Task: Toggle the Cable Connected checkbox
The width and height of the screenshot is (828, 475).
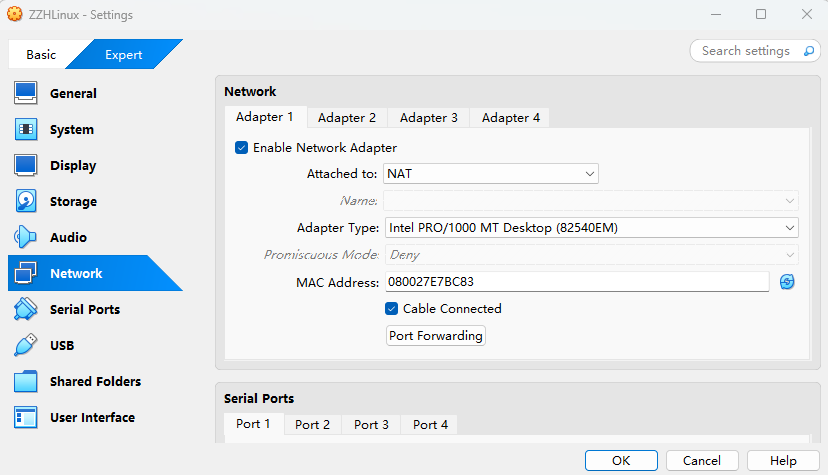Action: pos(393,309)
